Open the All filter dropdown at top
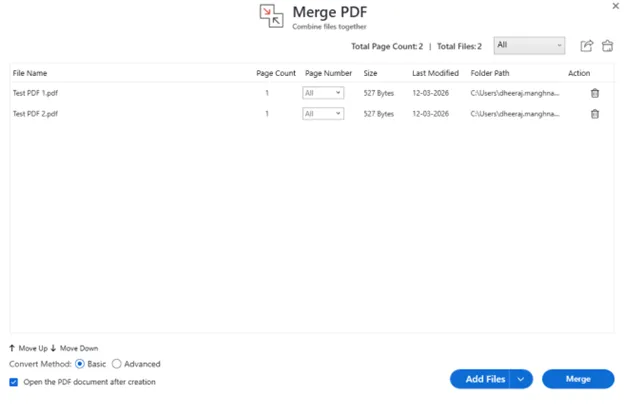624x413 pixels. pos(529,46)
